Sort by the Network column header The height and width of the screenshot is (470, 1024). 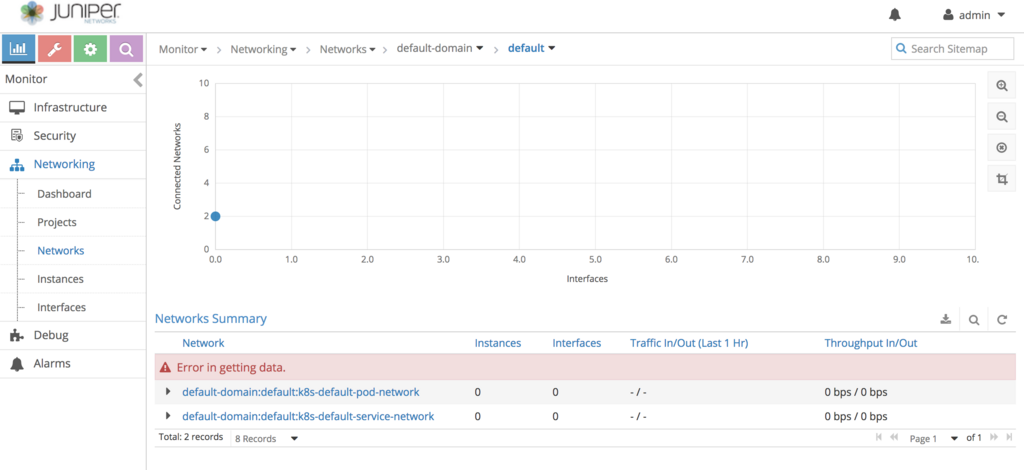[203, 343]
